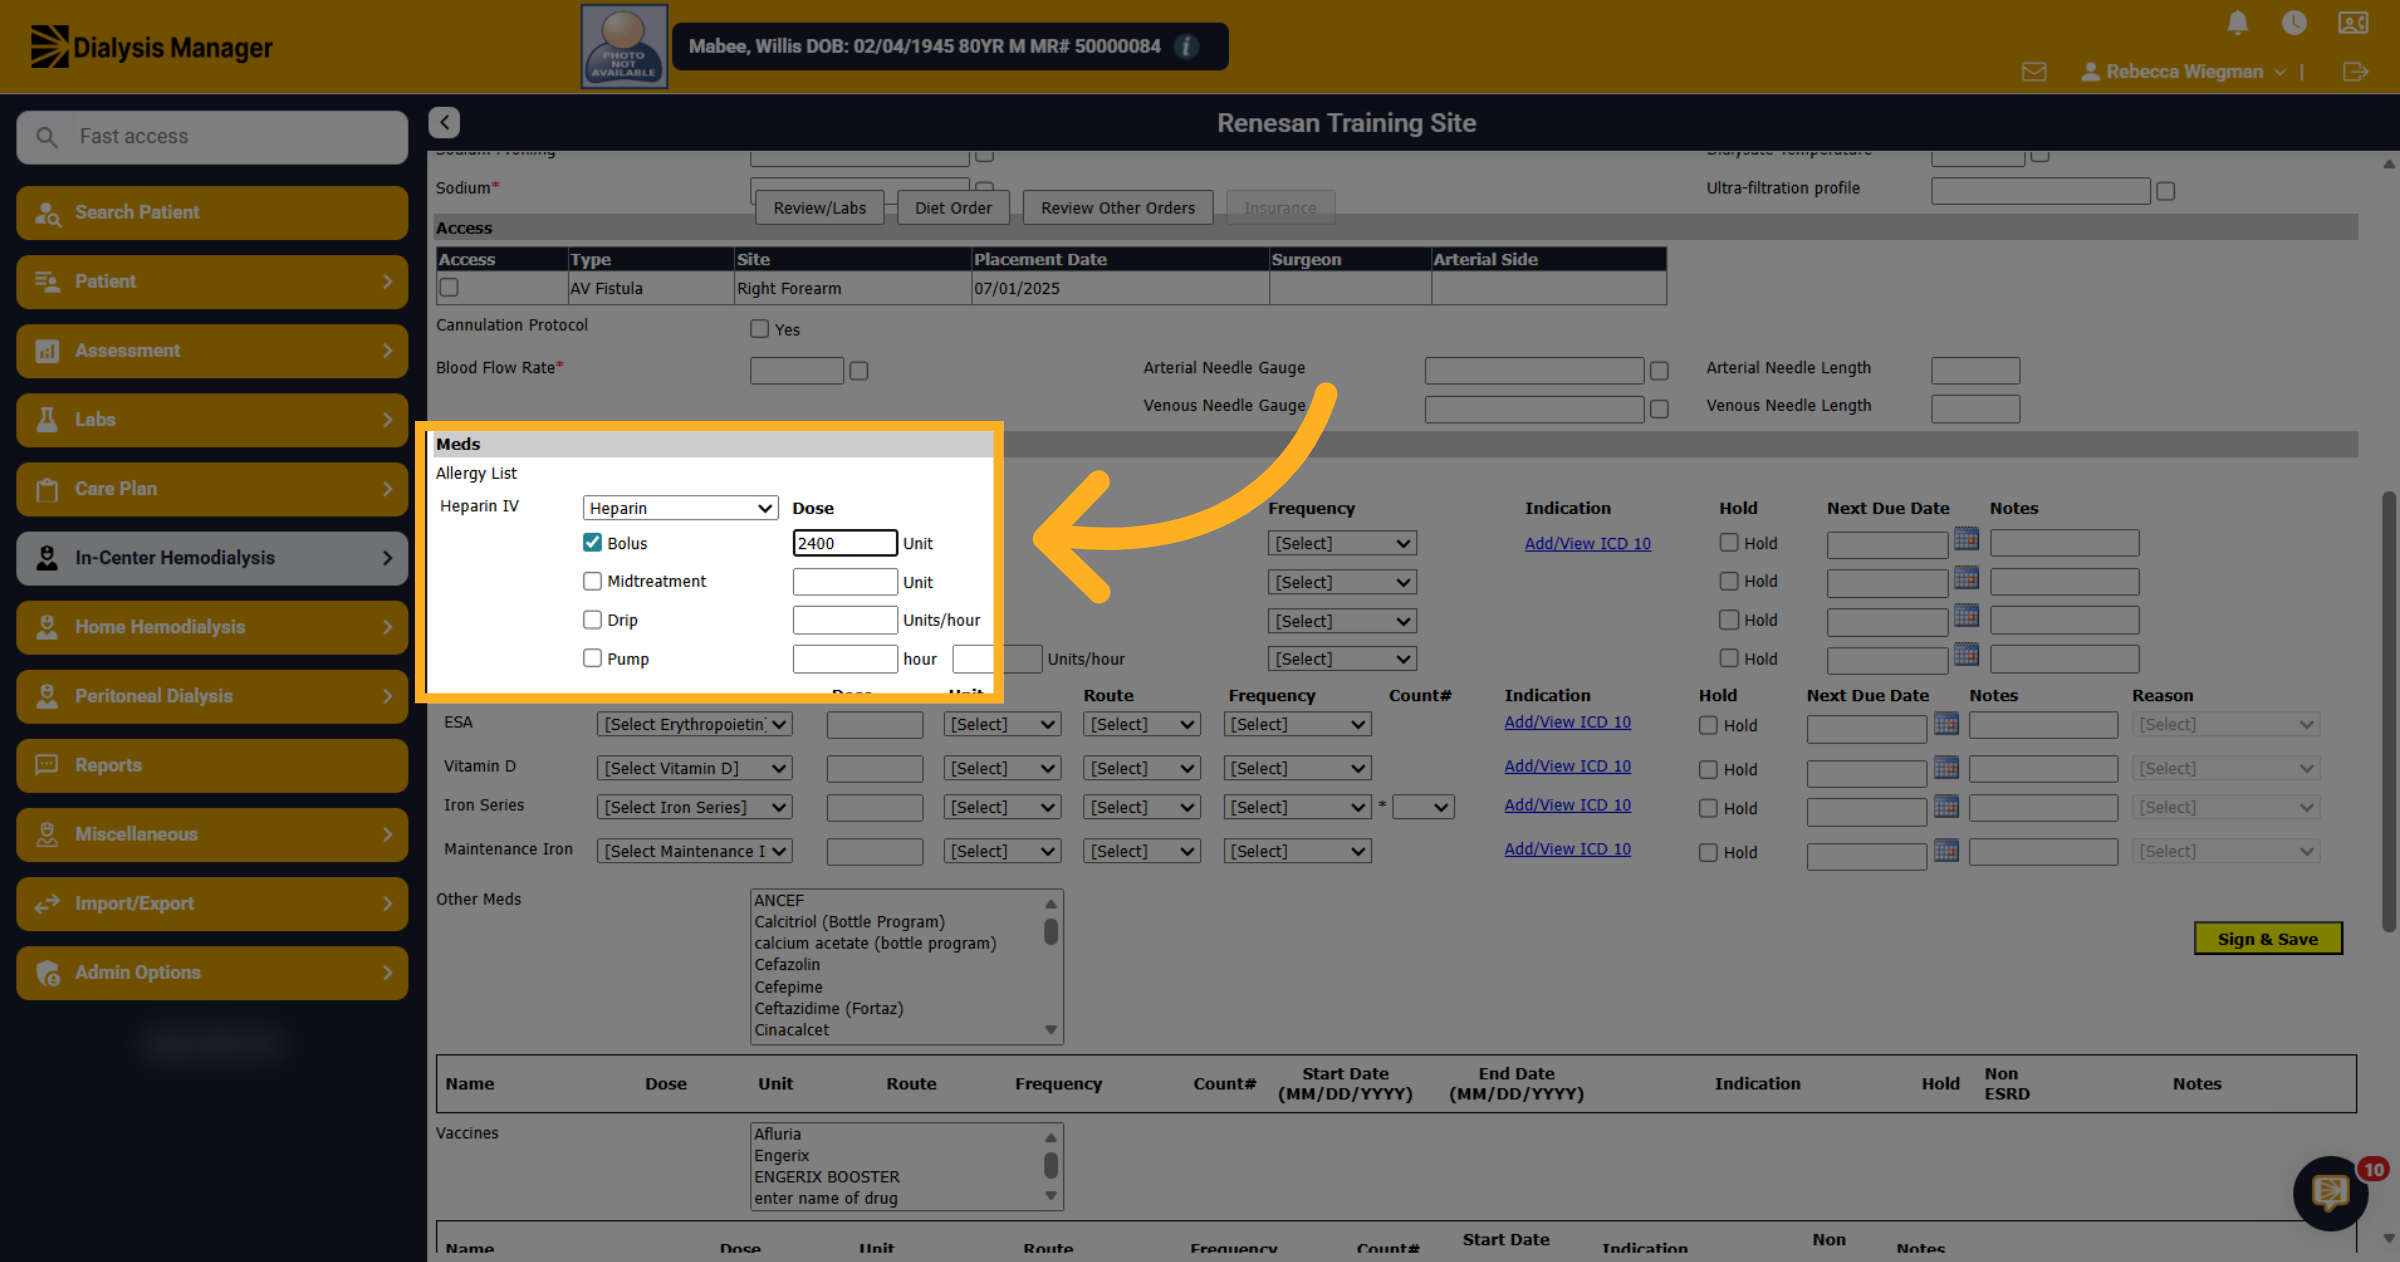Tick Cannulation Protocol Yes checkbox
The width and height of the screenshot is (2400, 1262).
pyautogui.click(x=759, y=329)
